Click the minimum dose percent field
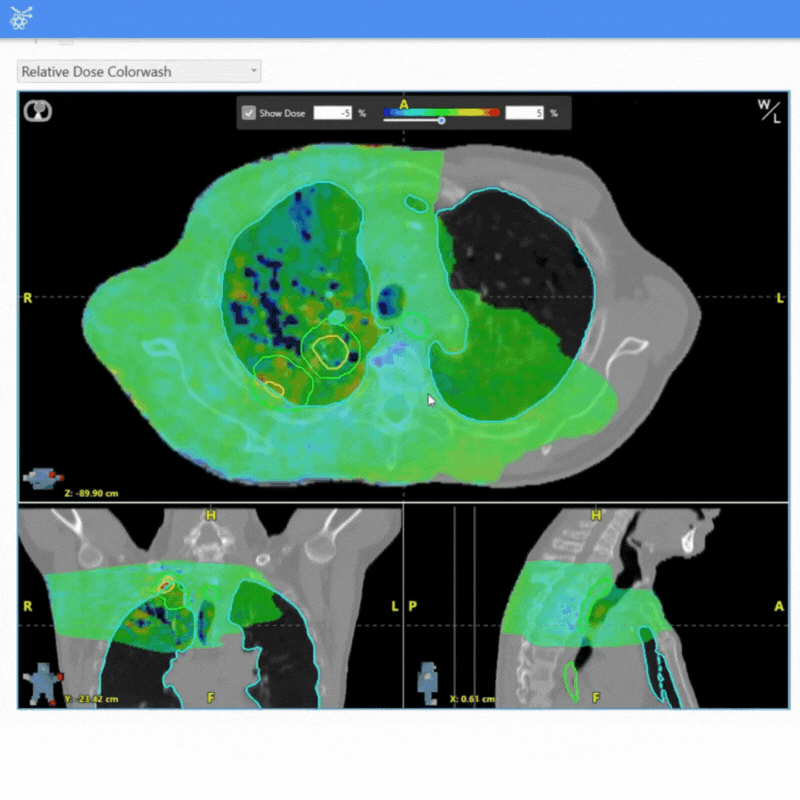This screenshot has height=800, width=800. tap(333, 114)
